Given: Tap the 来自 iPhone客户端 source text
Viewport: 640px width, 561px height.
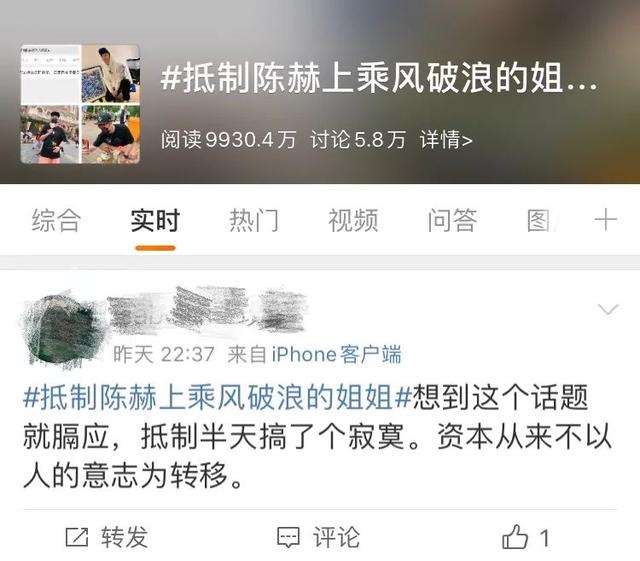Looking at the screenshot, I should 314,354.
